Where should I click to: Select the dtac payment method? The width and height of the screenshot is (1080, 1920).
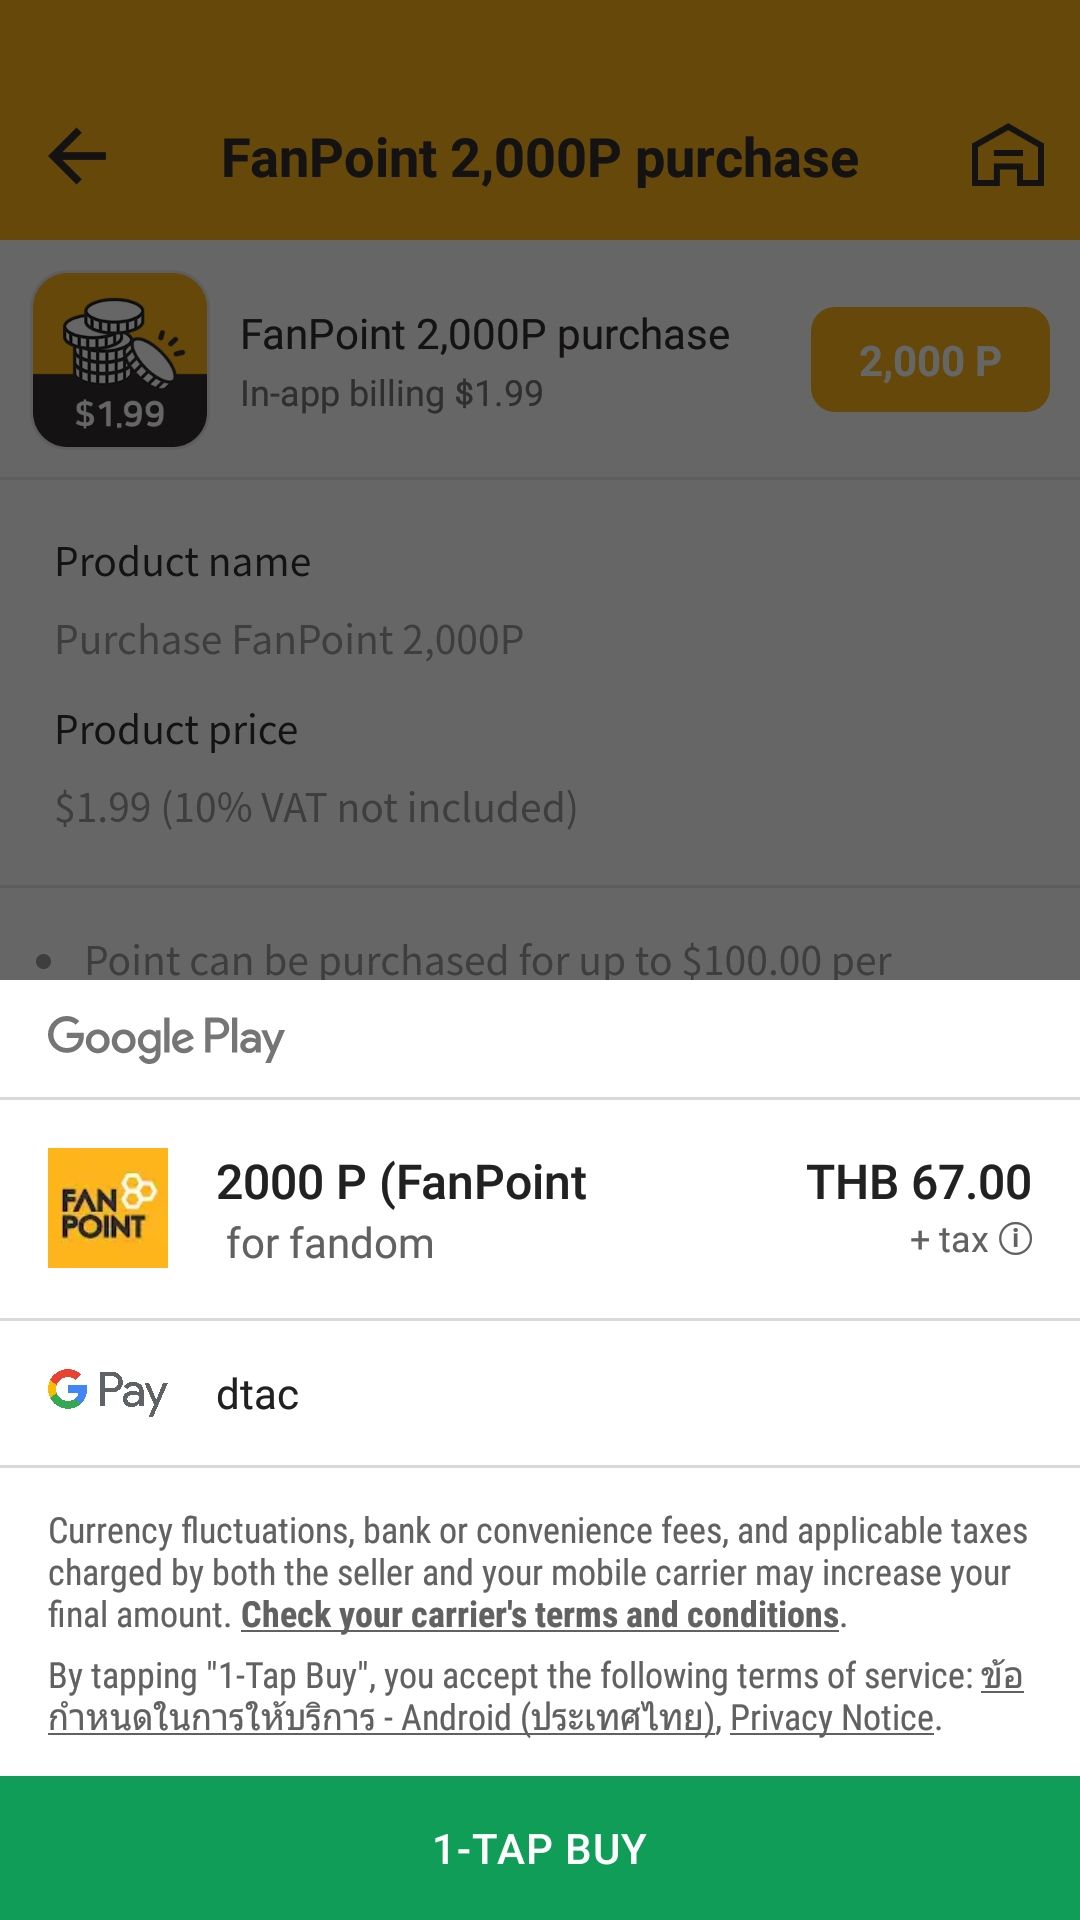pyautogui.click(x=257, y=1394)
